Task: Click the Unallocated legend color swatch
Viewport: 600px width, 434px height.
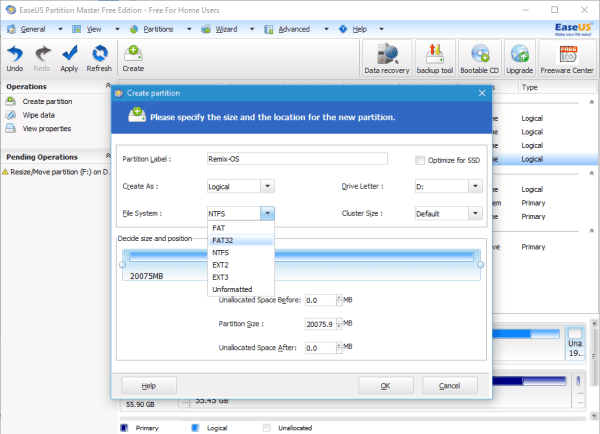Action: pos(267,427)
